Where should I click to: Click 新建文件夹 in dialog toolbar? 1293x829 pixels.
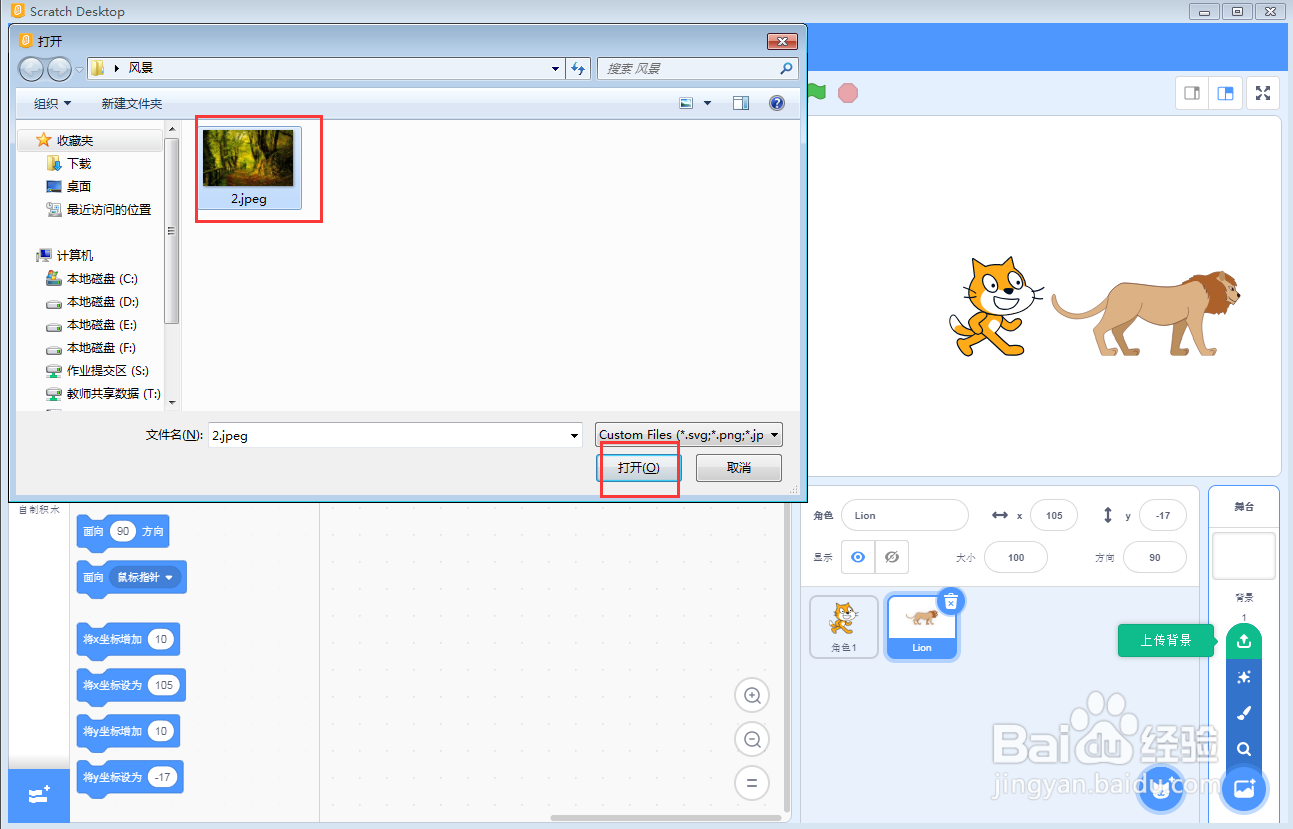[x=131, y=103]
